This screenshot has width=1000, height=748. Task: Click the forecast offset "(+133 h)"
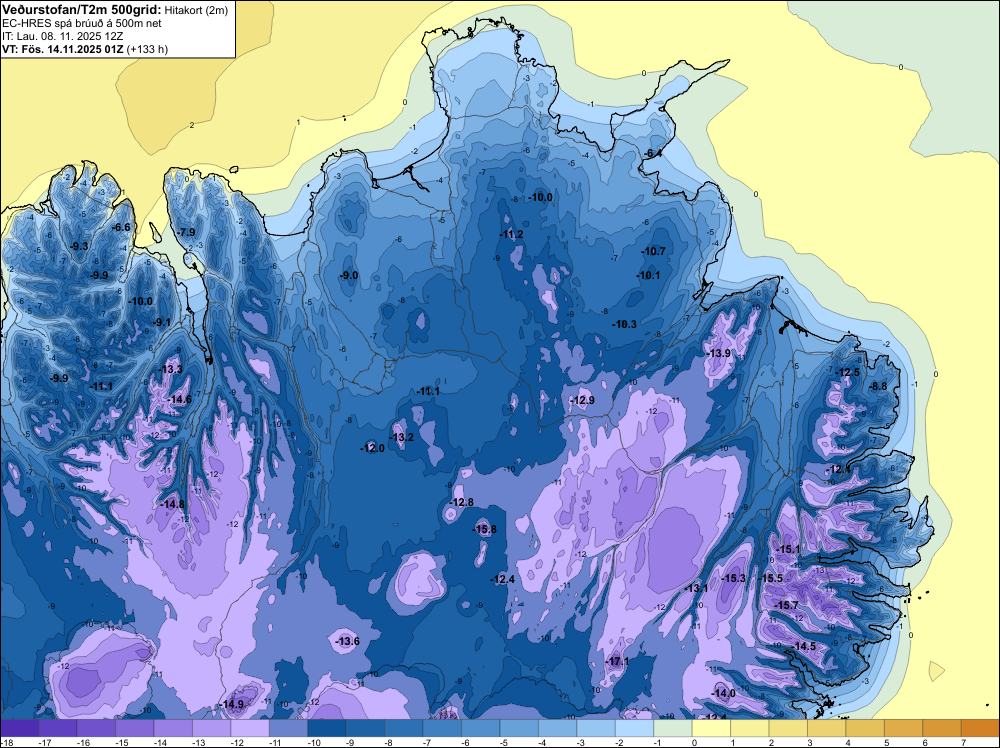(x=147, y=50)
